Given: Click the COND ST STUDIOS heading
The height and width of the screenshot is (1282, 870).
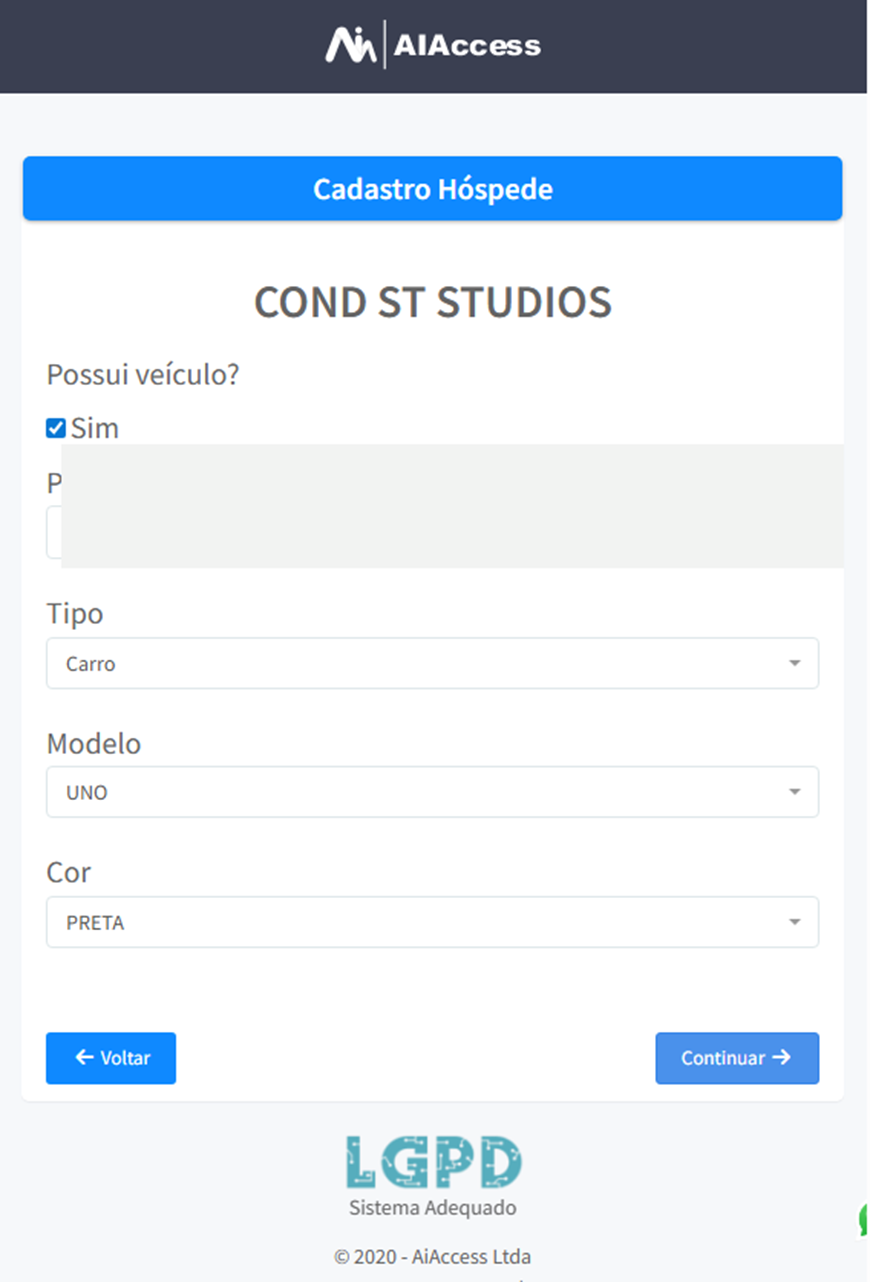Looking at the screenshot, I should point(432,302).
